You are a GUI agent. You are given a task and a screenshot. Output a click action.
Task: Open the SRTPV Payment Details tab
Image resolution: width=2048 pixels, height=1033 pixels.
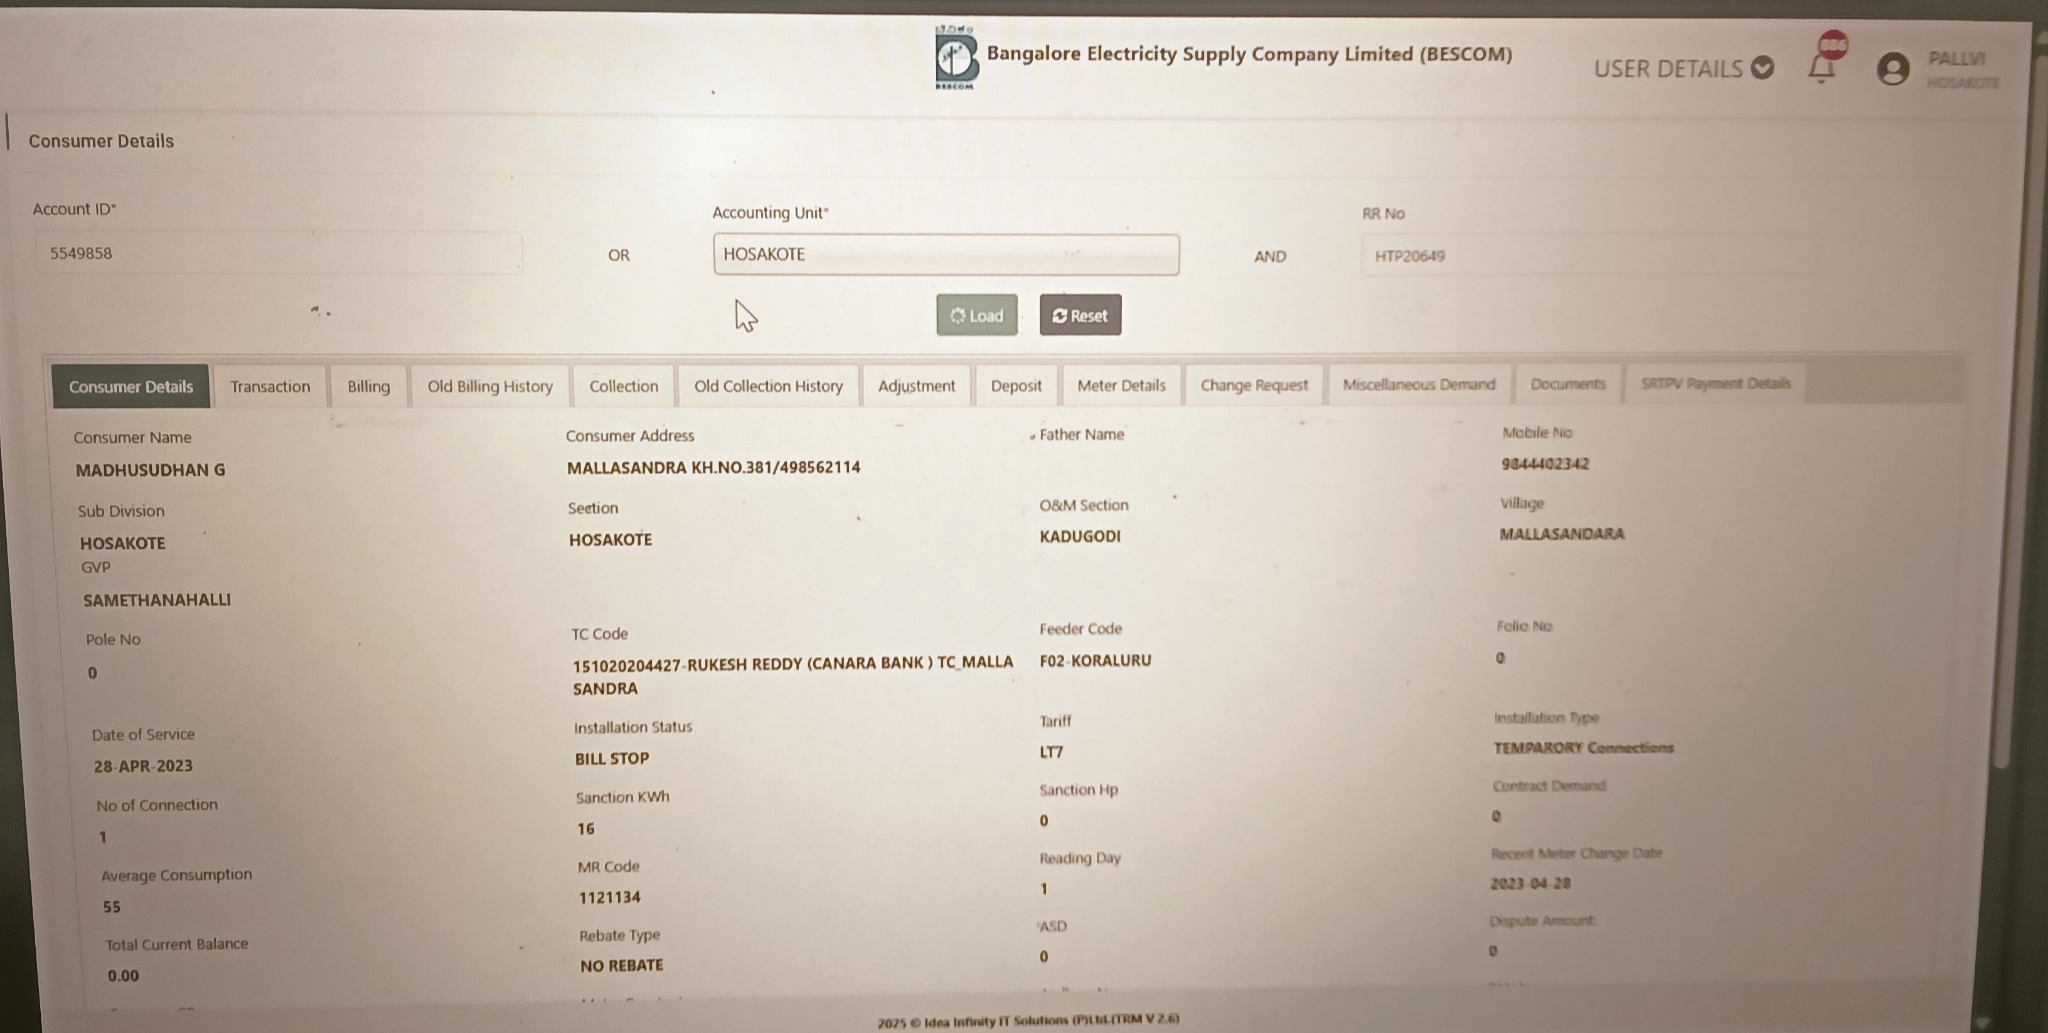point(1716,383)
